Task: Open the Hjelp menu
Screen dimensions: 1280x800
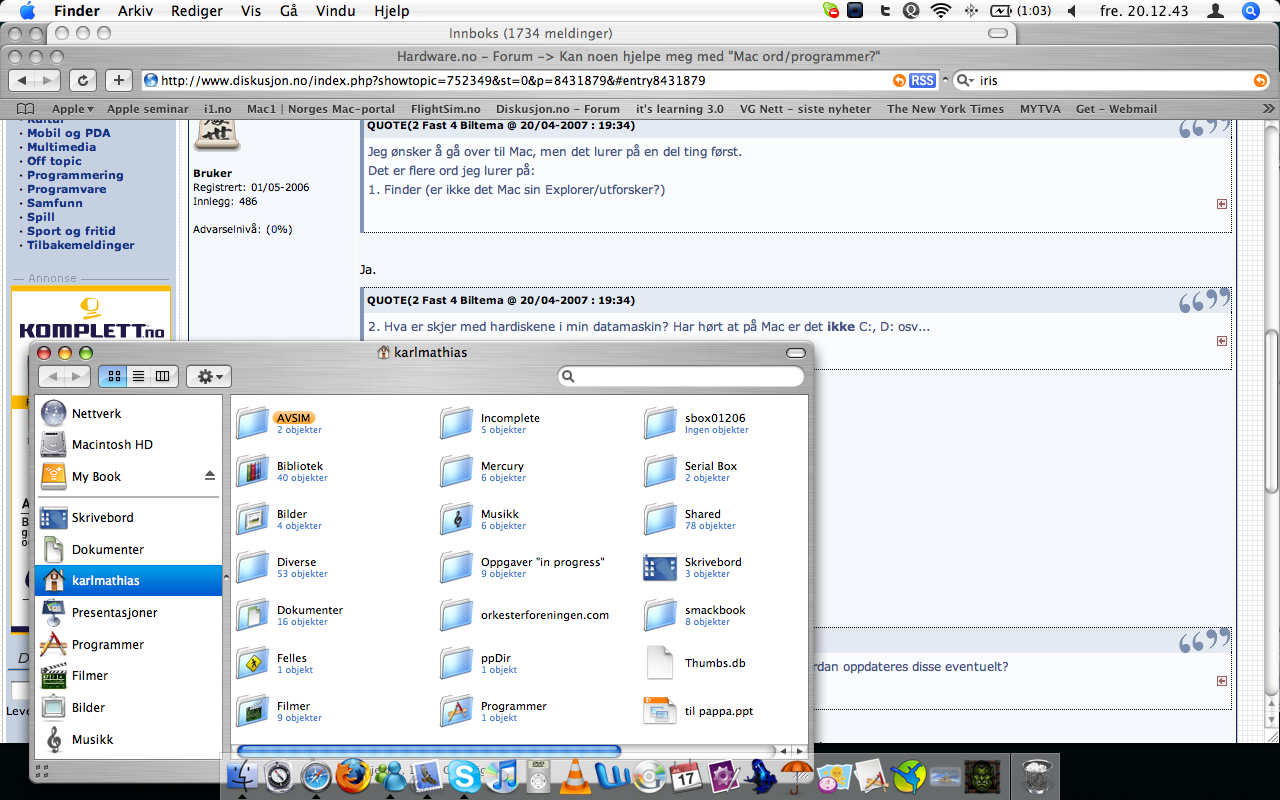Action: pyautogui.click(x=391, y=11)
